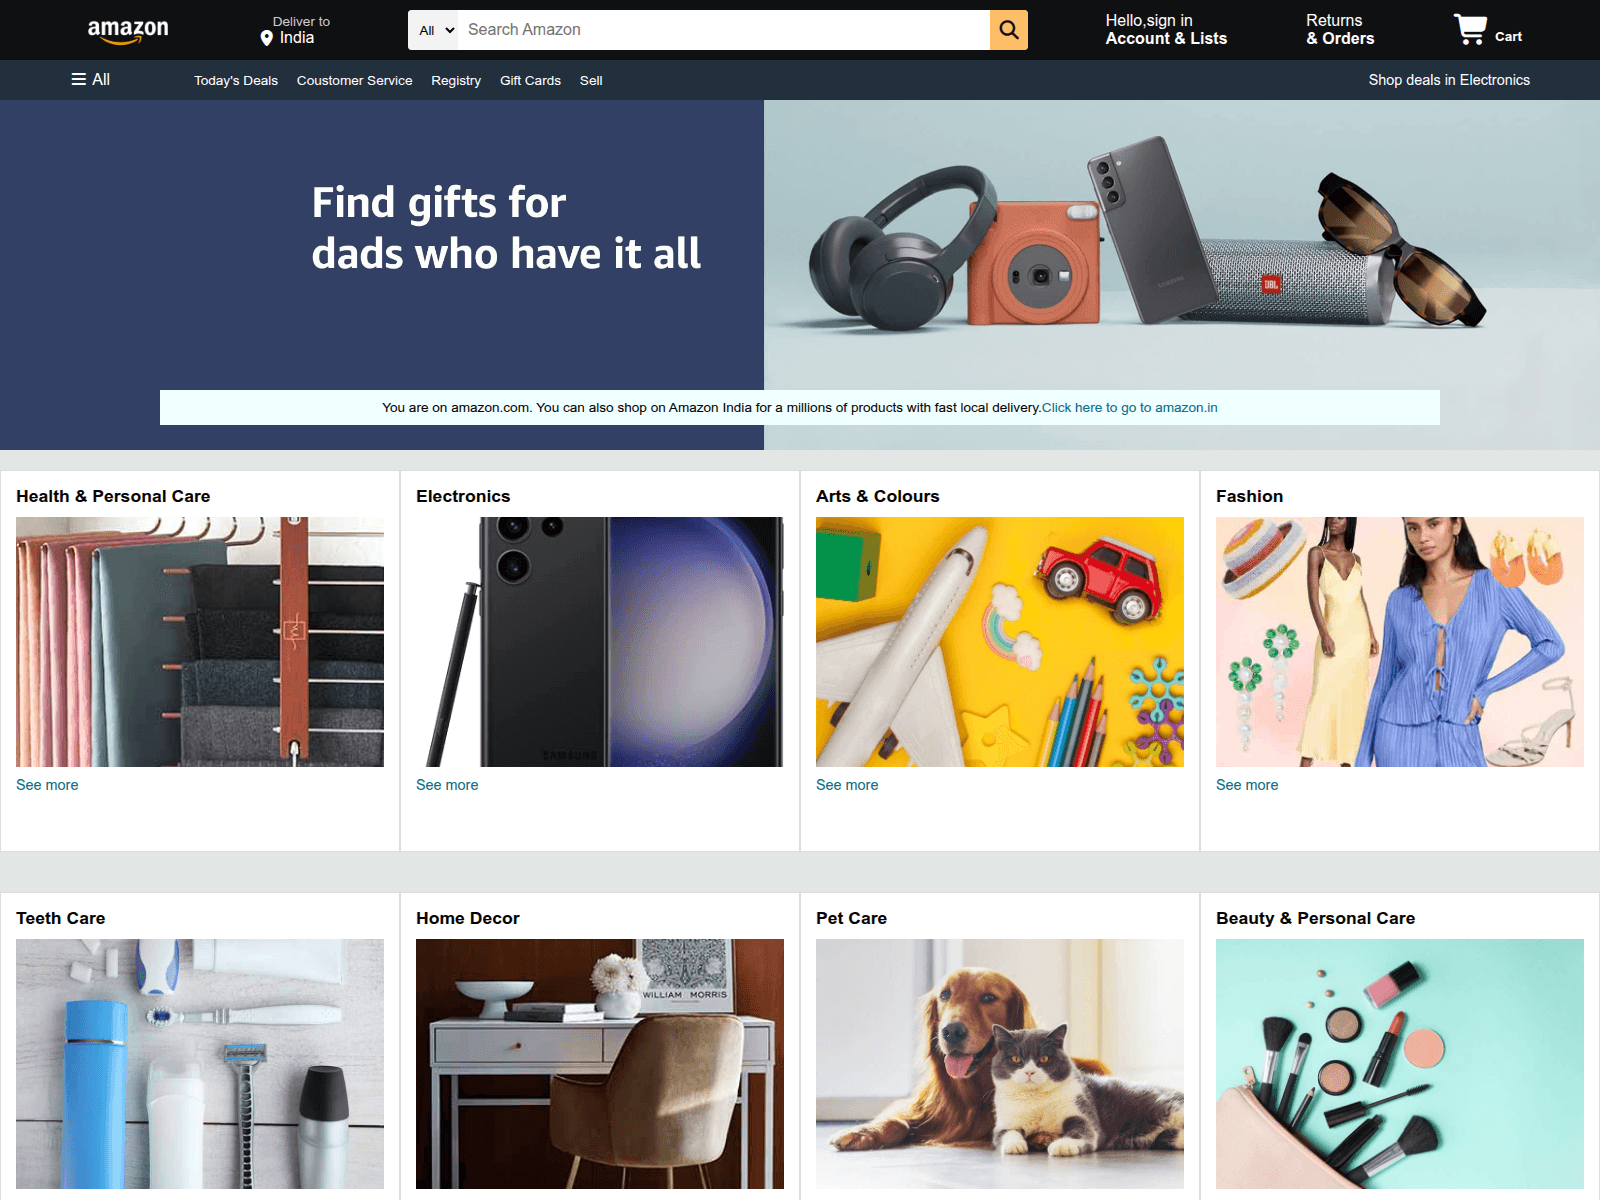Go to Gift Cards page
The image size is (1600, 1200).
click(x=530, y=81)
